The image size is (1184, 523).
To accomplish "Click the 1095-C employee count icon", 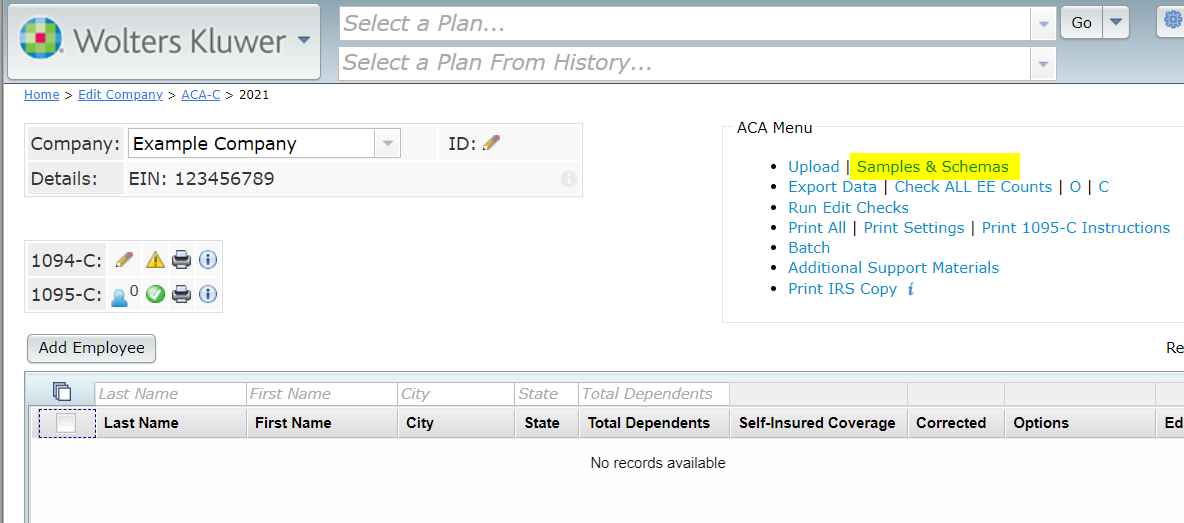I will point(124,294).
